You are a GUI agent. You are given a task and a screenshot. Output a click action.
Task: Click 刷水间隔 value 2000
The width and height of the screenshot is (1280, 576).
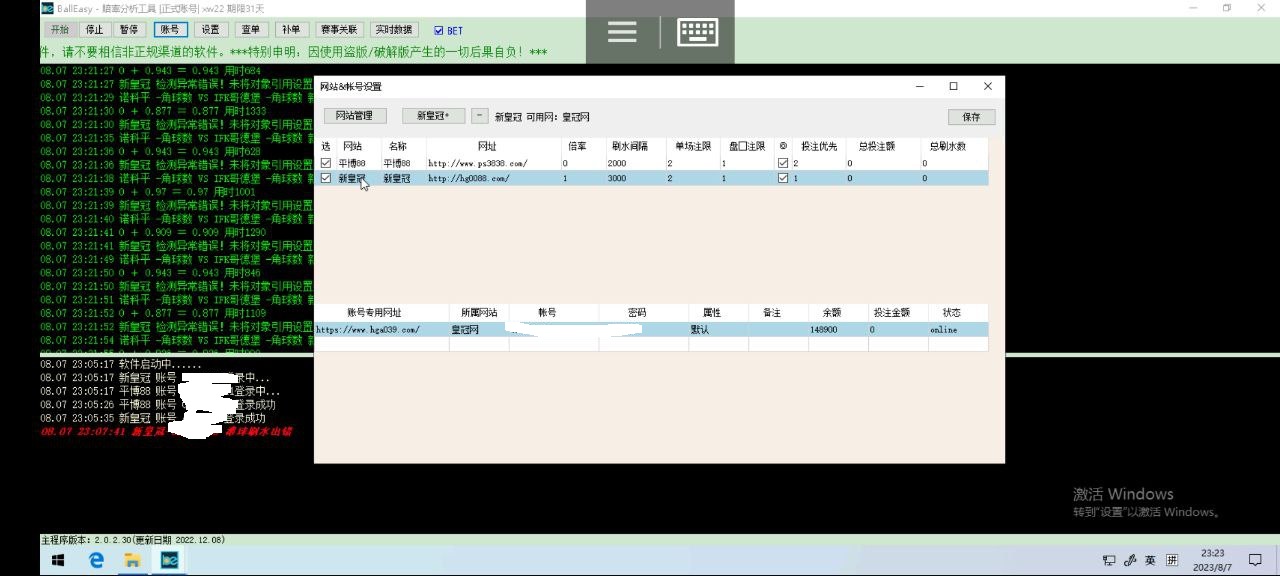tap(617, 163)
